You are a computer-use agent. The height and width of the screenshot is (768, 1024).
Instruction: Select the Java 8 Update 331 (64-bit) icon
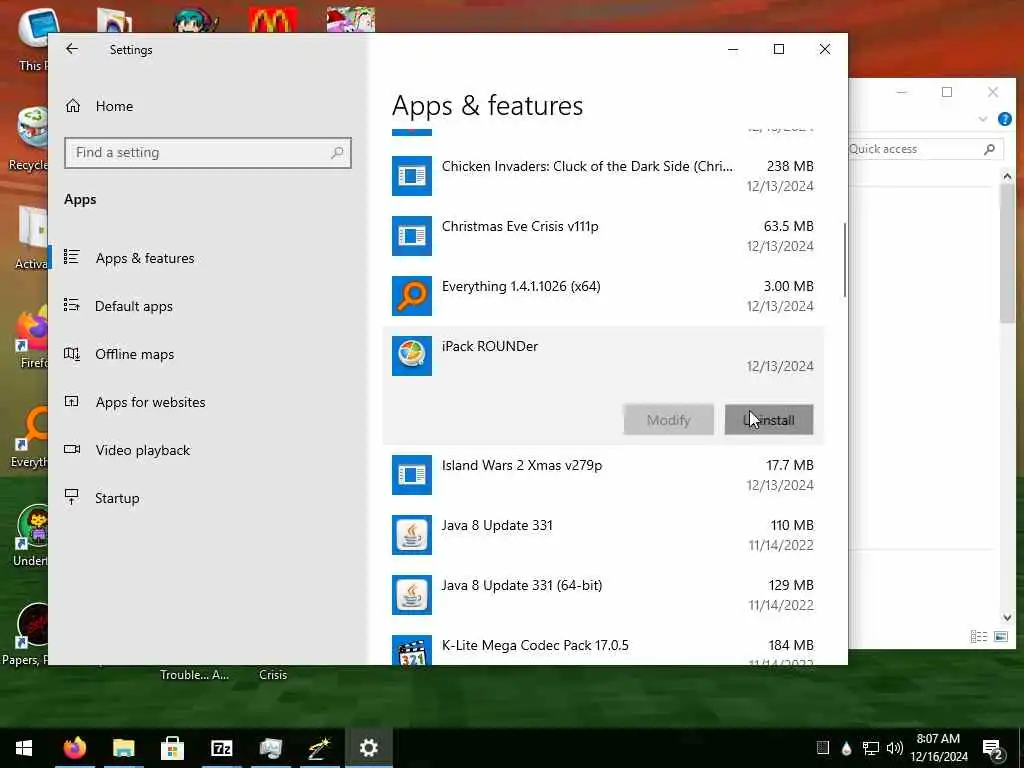(x=411, y=595)
